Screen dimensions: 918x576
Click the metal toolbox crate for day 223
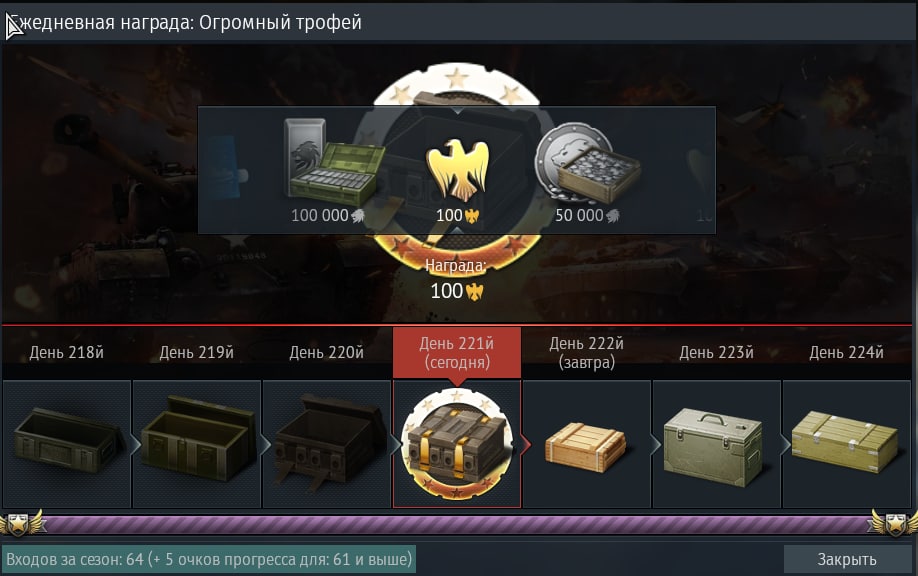pyautogui.click(x=713, y=447)
